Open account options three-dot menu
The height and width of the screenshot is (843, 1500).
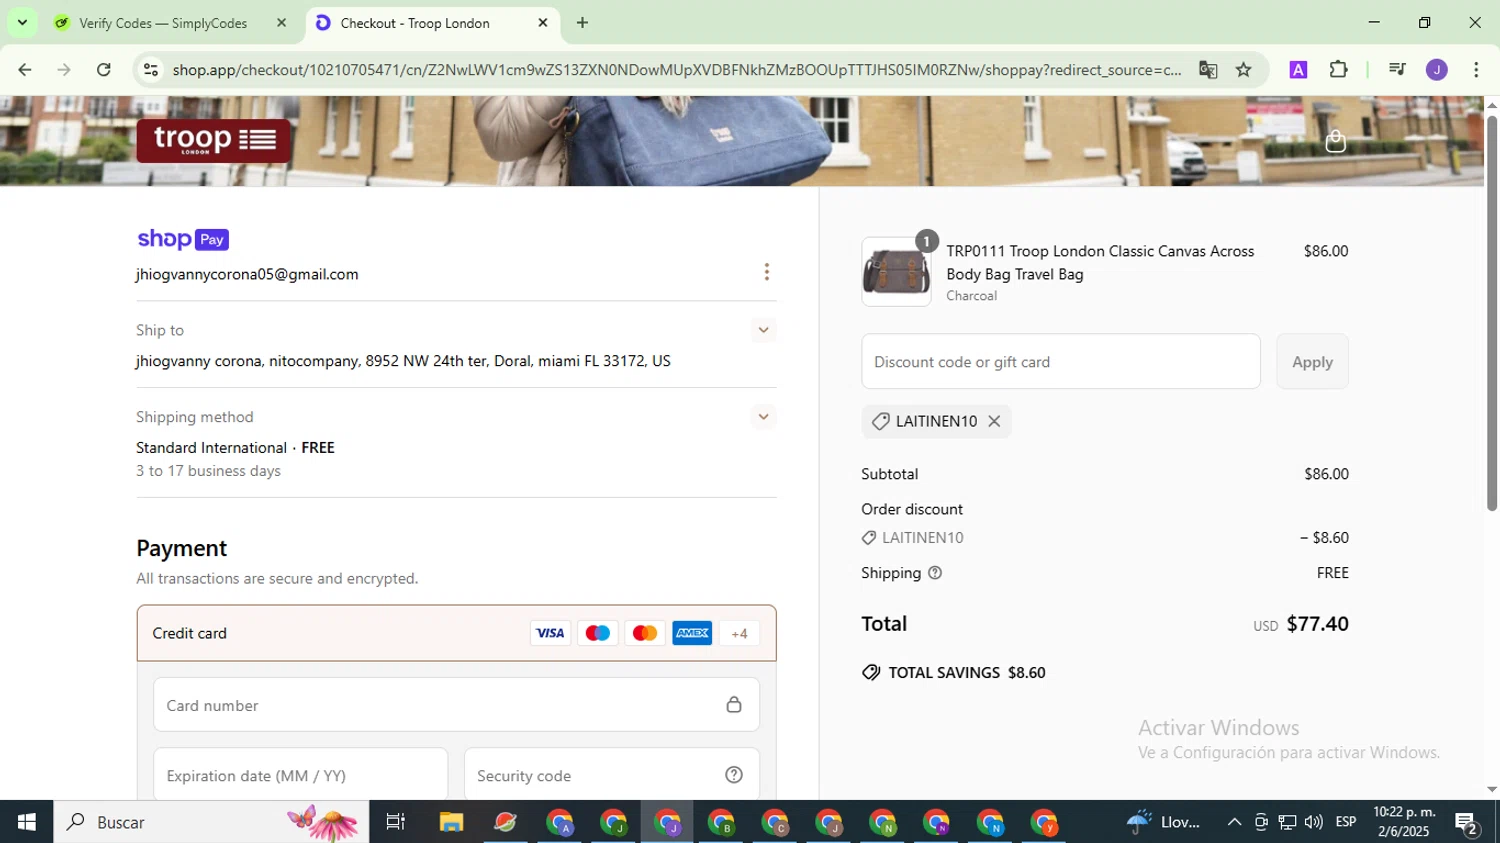tap(767, 272)
